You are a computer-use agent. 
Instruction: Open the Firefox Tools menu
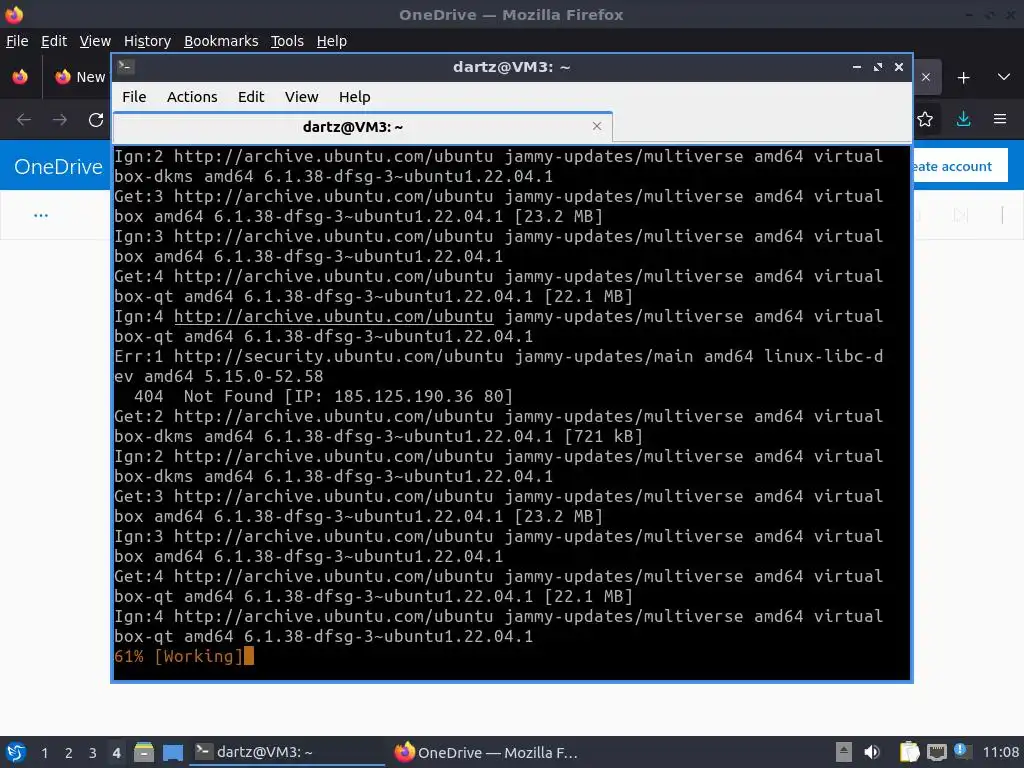tap(287, 41)
